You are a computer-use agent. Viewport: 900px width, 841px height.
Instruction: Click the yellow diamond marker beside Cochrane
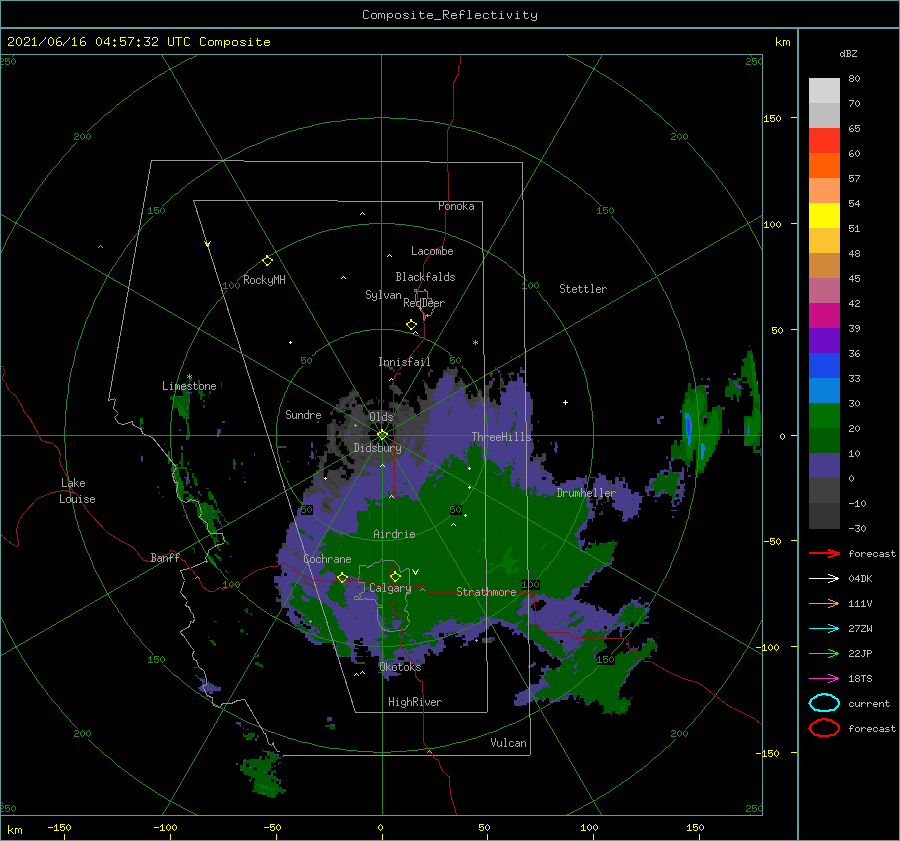(x=342, y=578)
